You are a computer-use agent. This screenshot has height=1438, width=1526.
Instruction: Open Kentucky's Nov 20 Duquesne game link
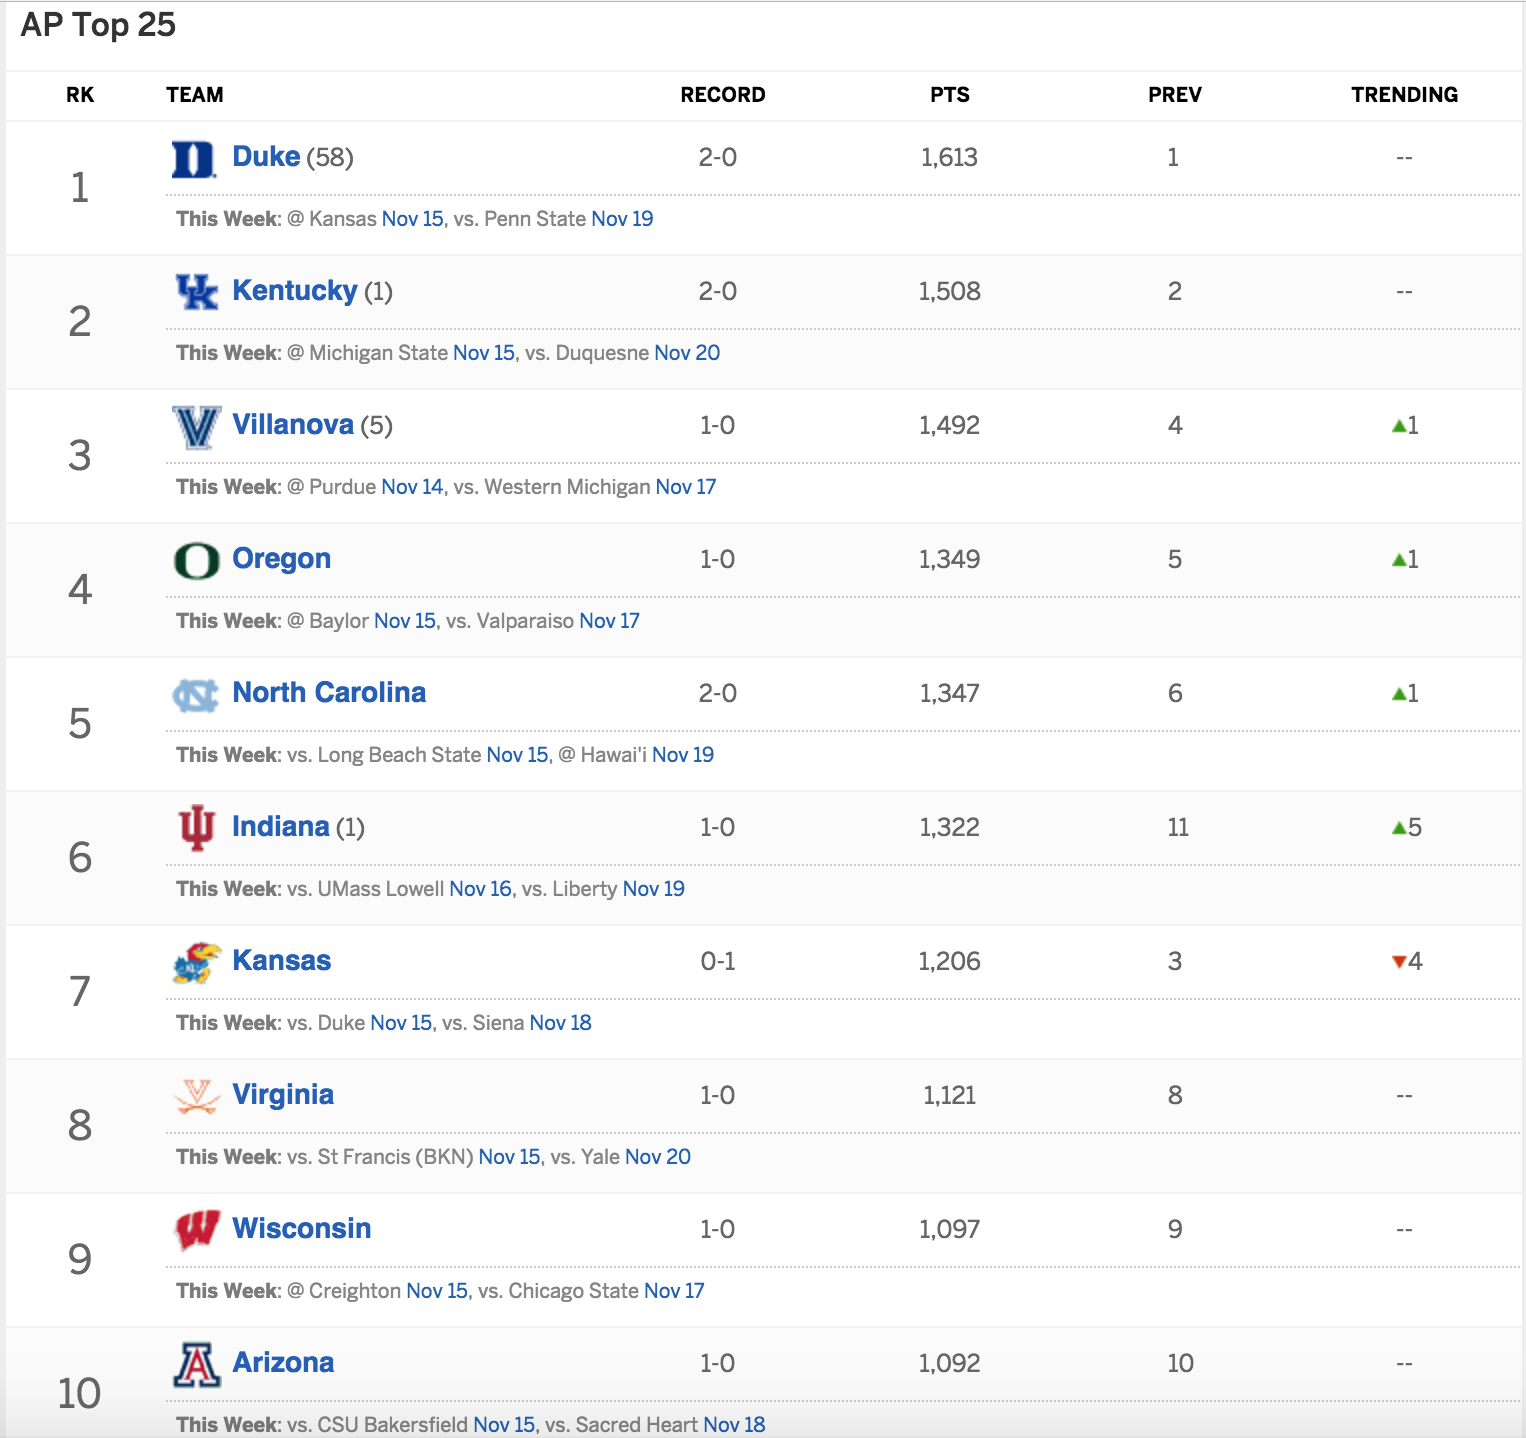(687, 353)
